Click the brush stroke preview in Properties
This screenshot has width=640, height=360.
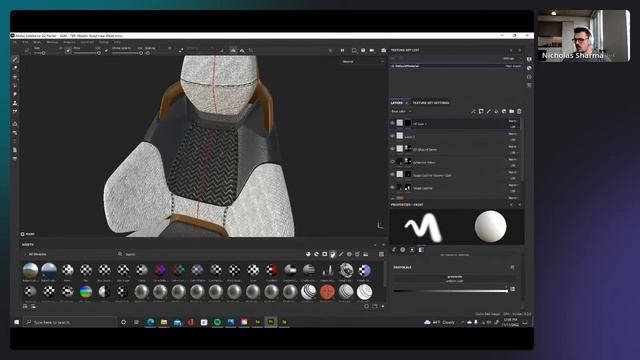point(423,227)
